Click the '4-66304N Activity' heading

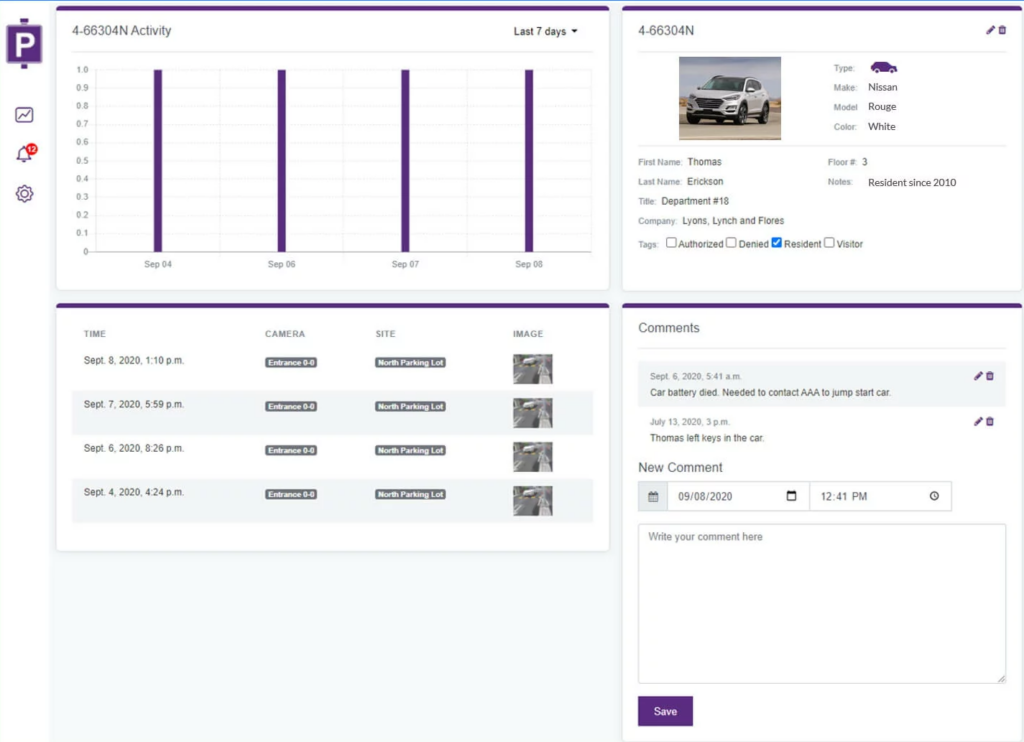[121, 31]
